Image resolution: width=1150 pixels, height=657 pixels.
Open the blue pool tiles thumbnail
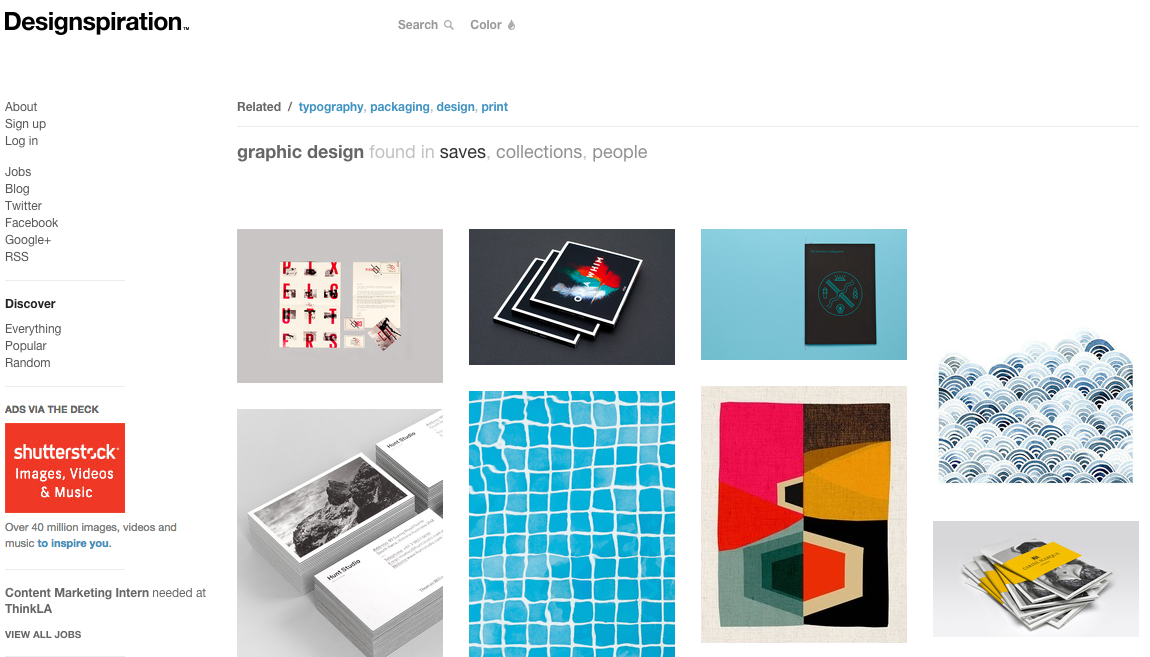572,524
